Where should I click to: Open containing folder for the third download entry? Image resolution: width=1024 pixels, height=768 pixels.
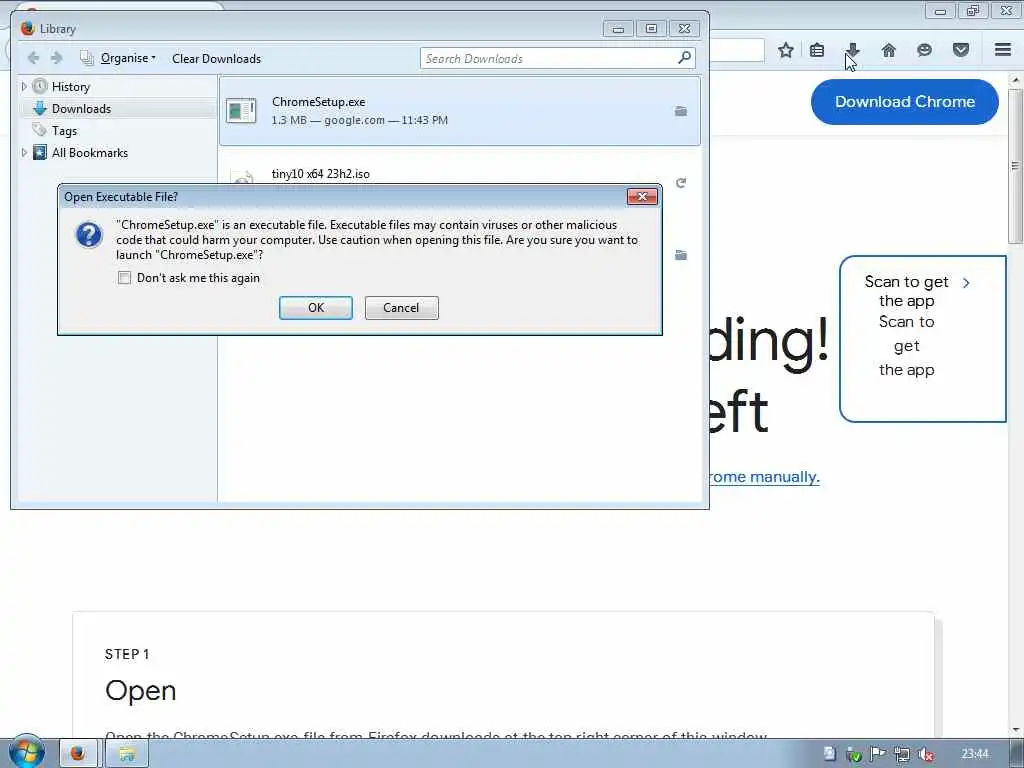coord(680,255)
